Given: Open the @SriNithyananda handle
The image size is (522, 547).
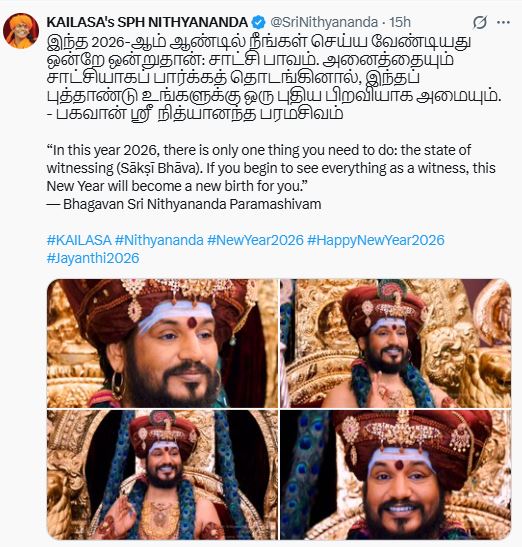Looking at the screenshot, I should tap(324, 22).
